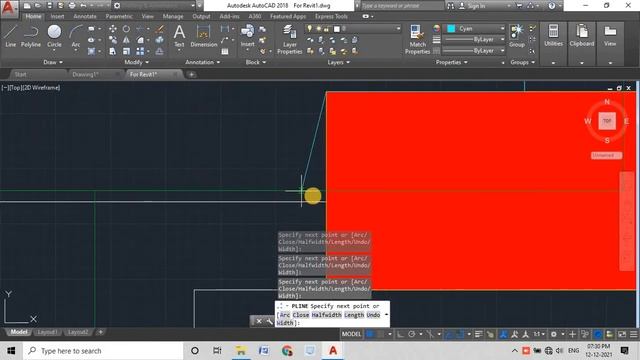Toggle ortho mode in status bar
The image size is (640, 360).
[400, 334]
